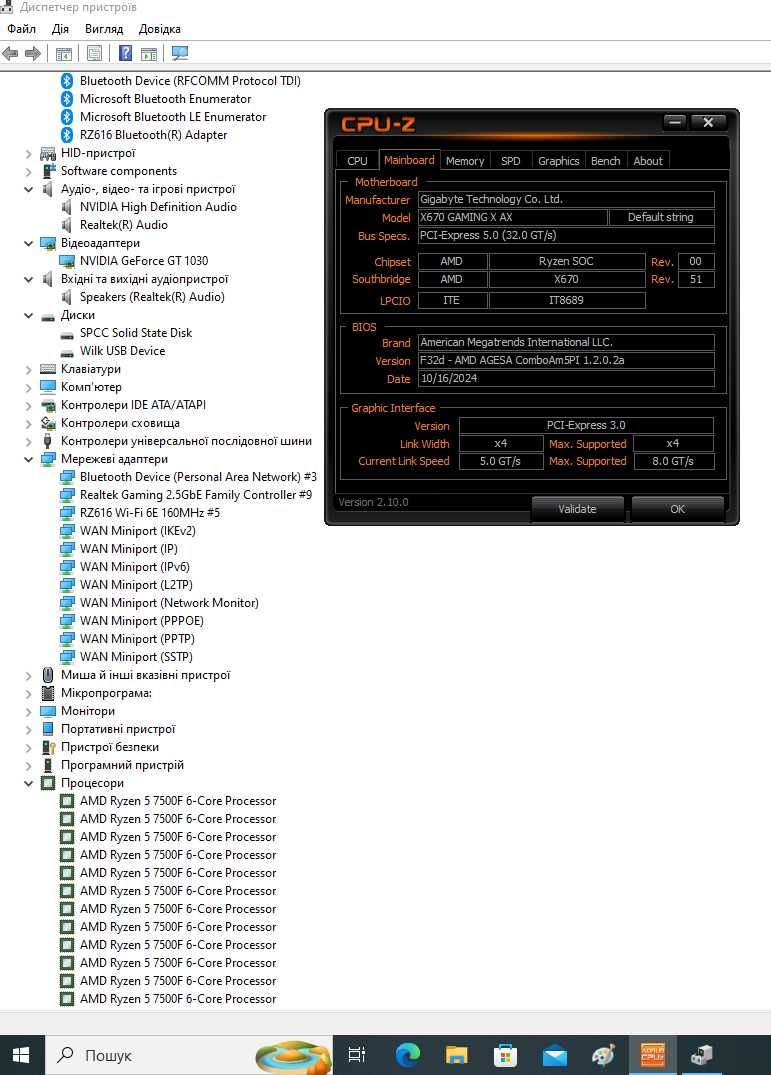Open Microsoft Edge from the taskbar
Image resolution: width=771 pixels, height=1075 pixels.
point(407,1054)
